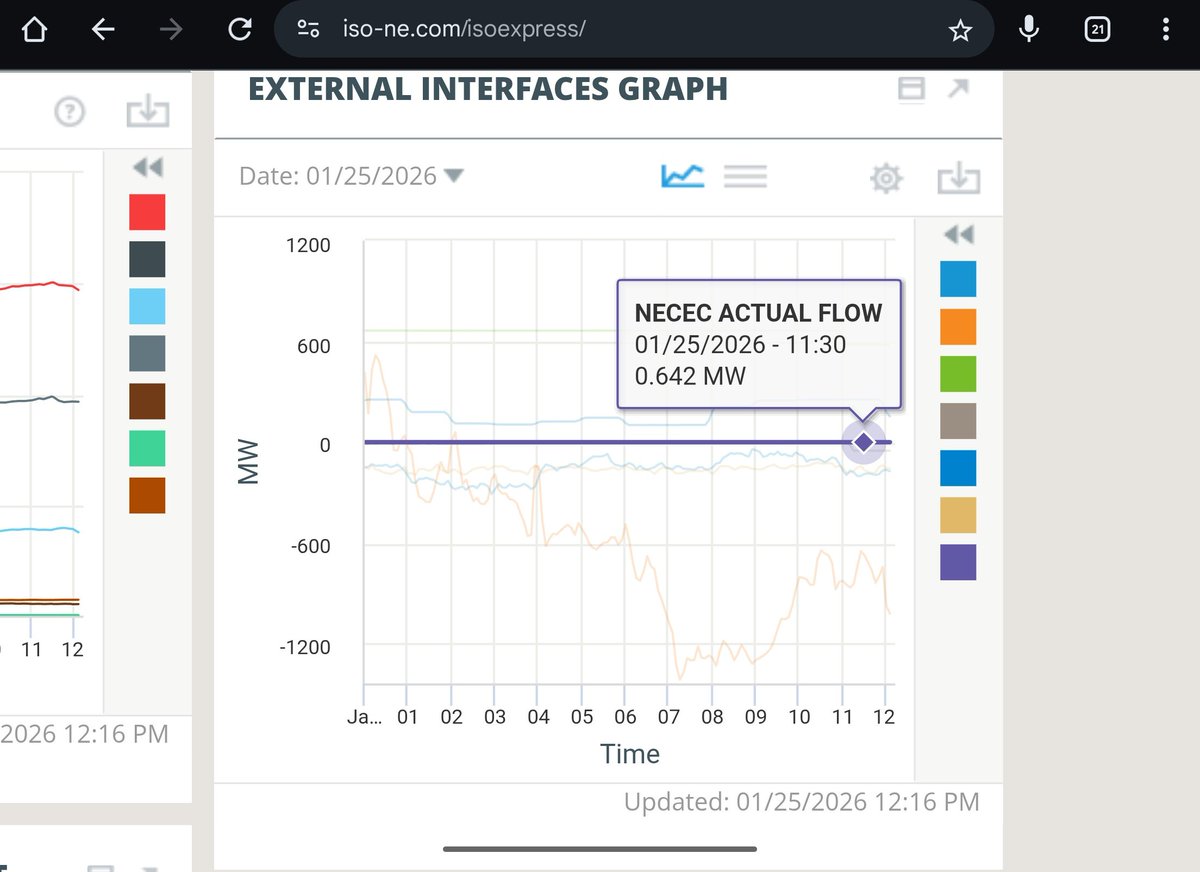Bookmark the page with the star
Image resolution: width=1200 pixels, height=872 pixels.
tap(960, 29)
